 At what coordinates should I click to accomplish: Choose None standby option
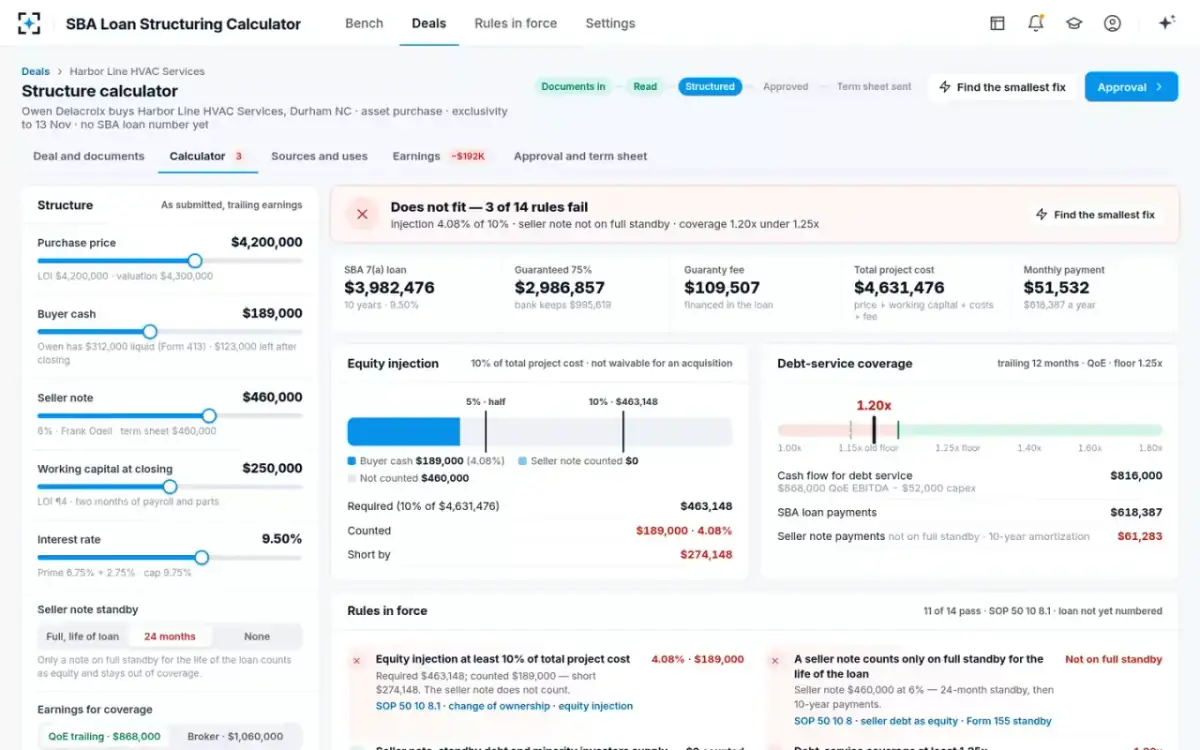click(257, 636)
